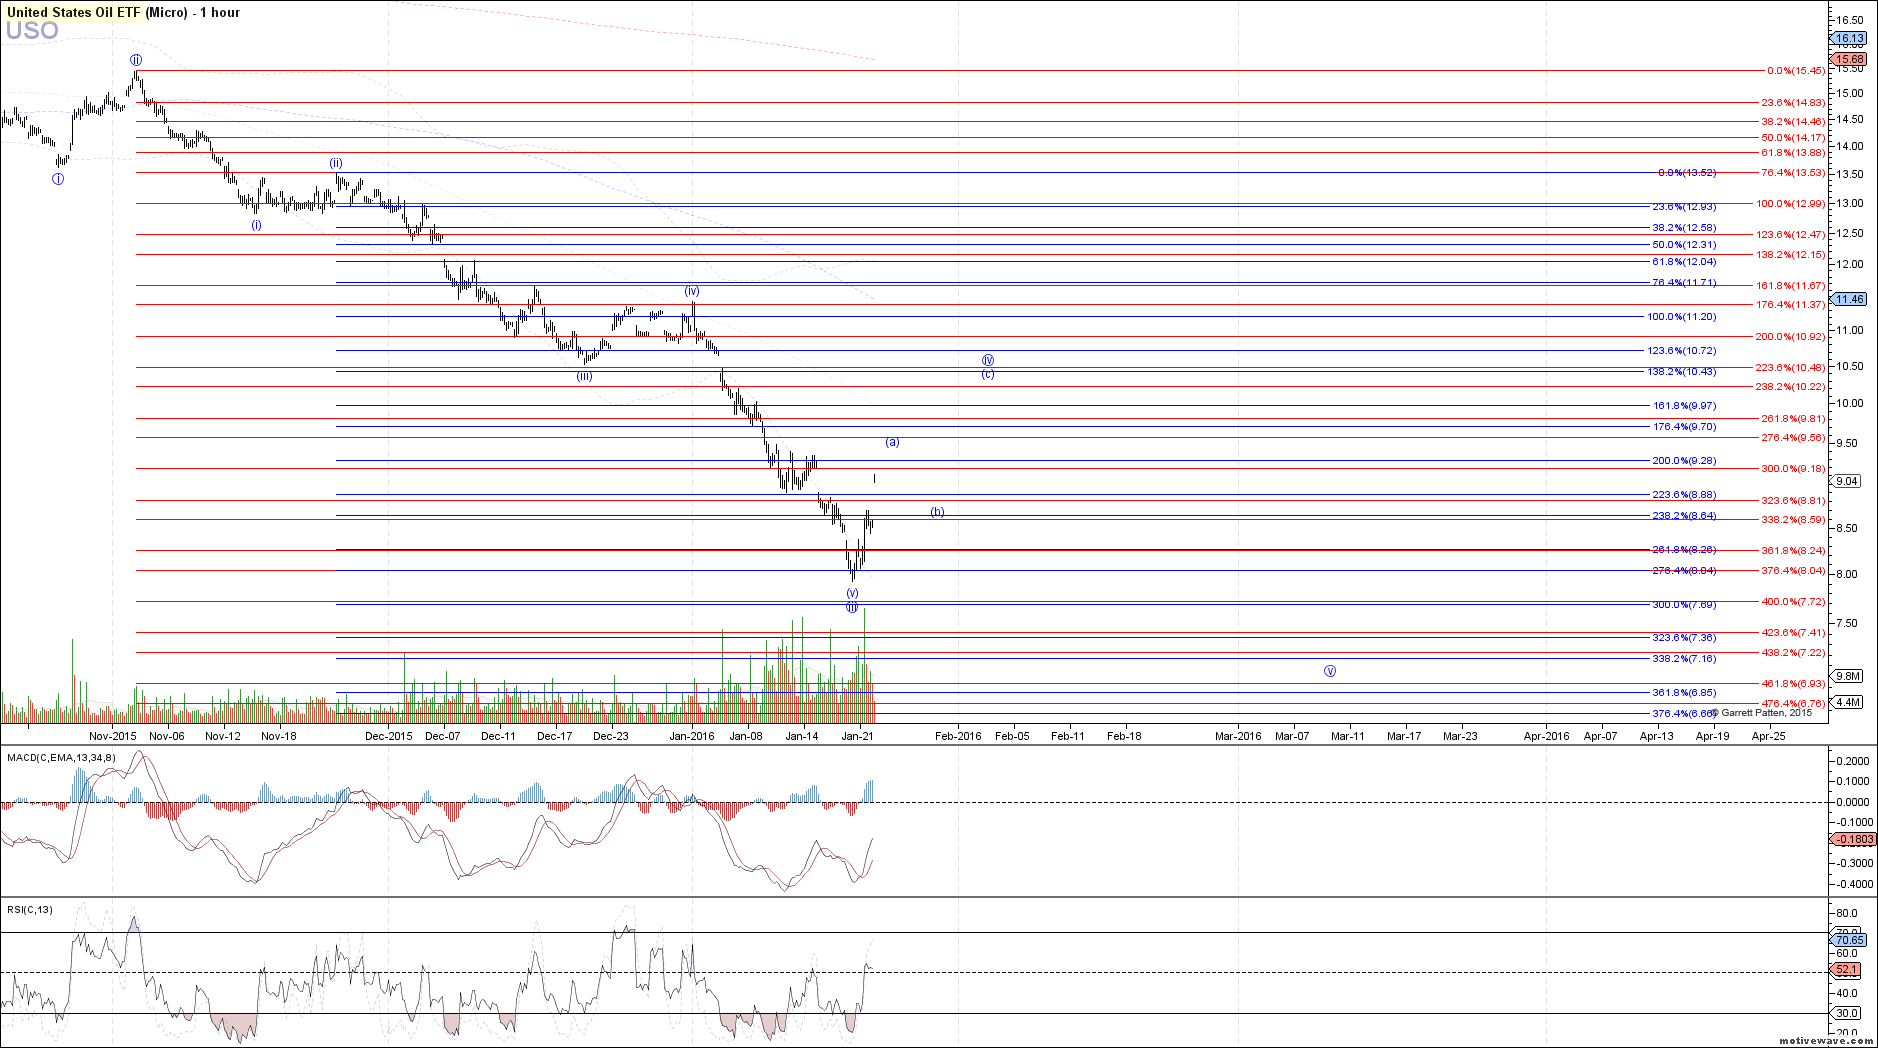
Task: Select the red 23.6%(14.83) Fibonacci label
Action: pyautogui.click(x=1793, y=103)
